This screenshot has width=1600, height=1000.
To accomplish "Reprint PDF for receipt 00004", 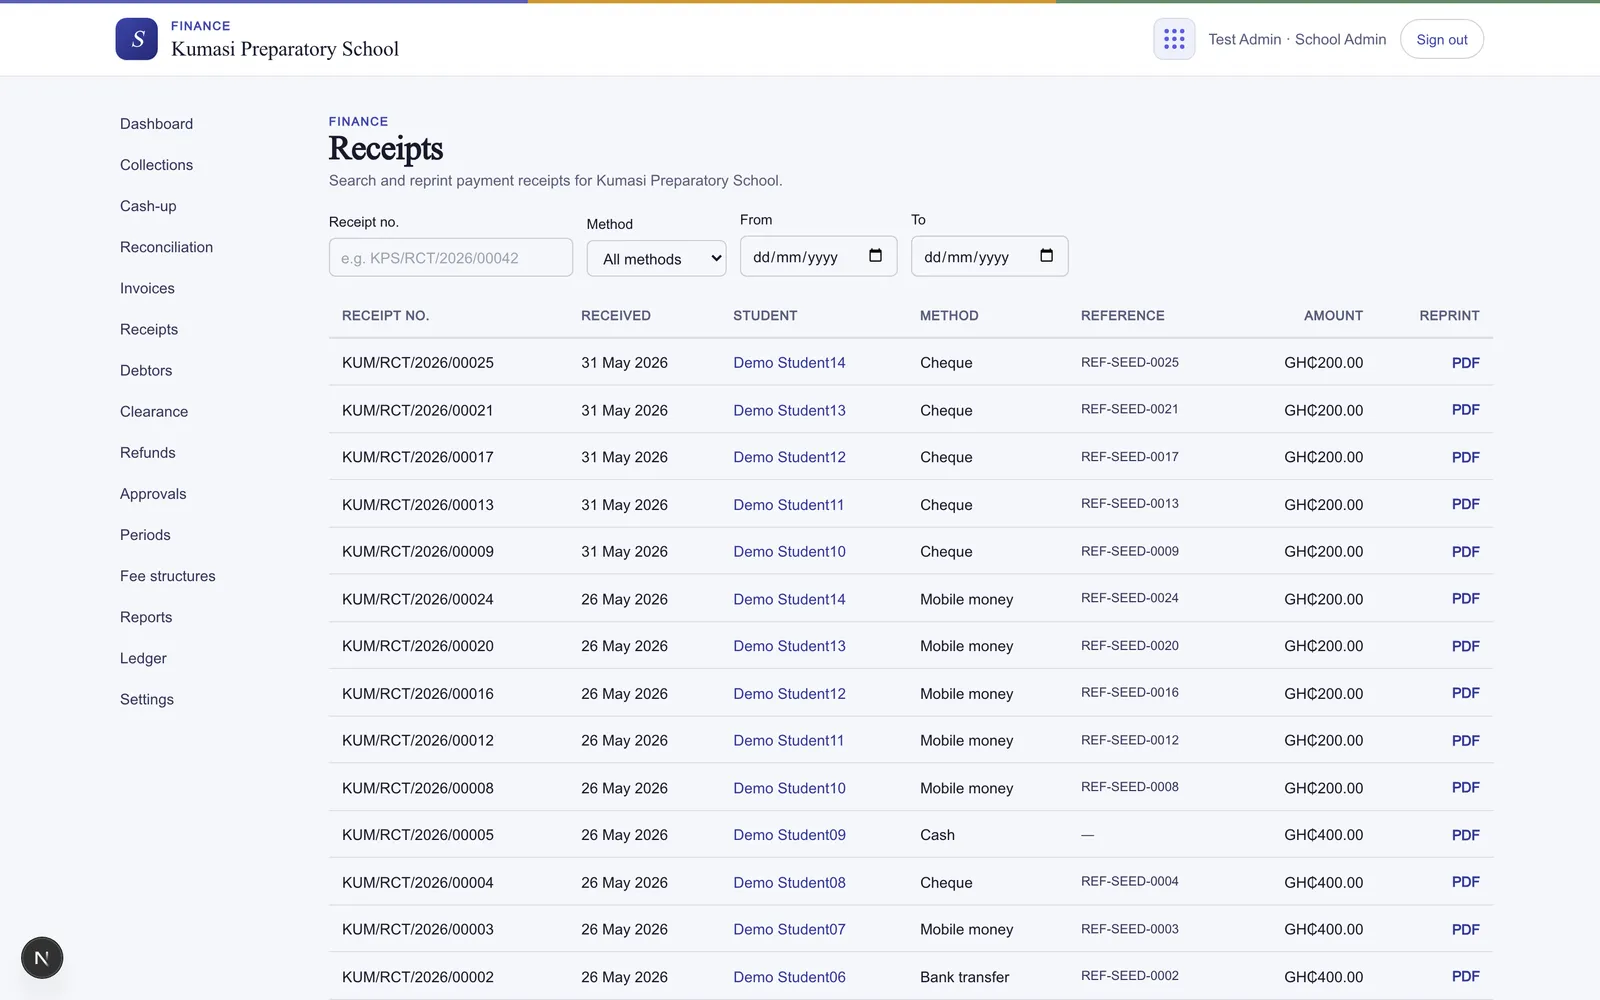I will 1465,882.
